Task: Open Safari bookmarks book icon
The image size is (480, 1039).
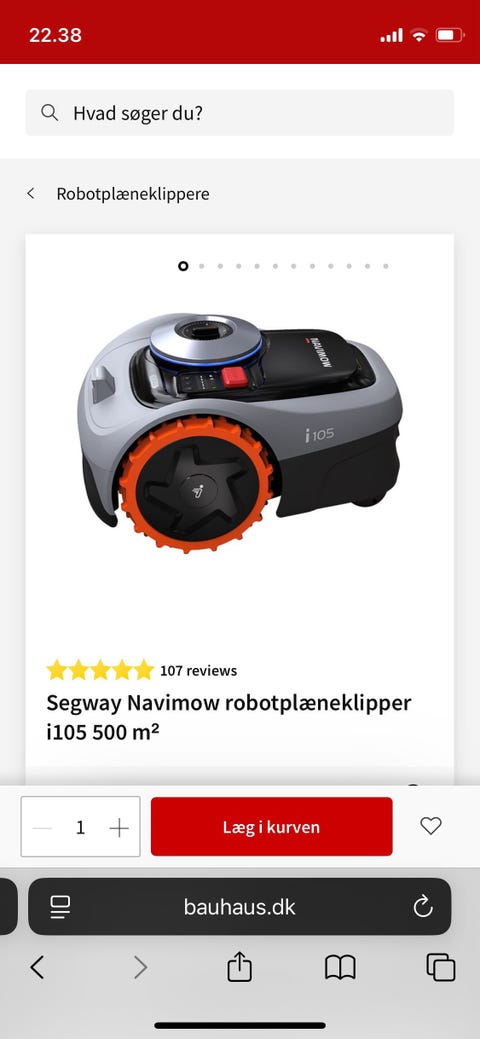Action: (x=340, y=967)
